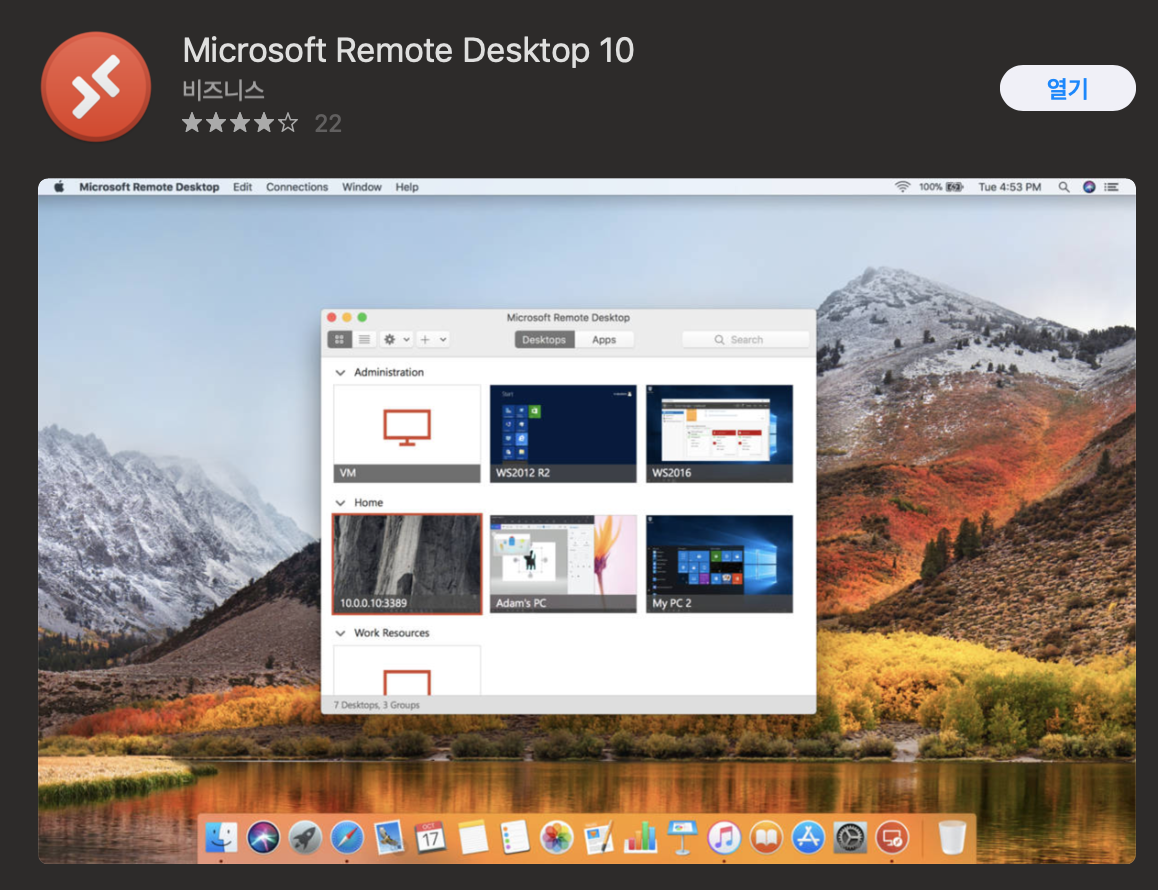The height and width of the screenshot is (890, 1158).
Task: Close the Microsoft Remote Desktop window
Action: [x=332, y=318]
